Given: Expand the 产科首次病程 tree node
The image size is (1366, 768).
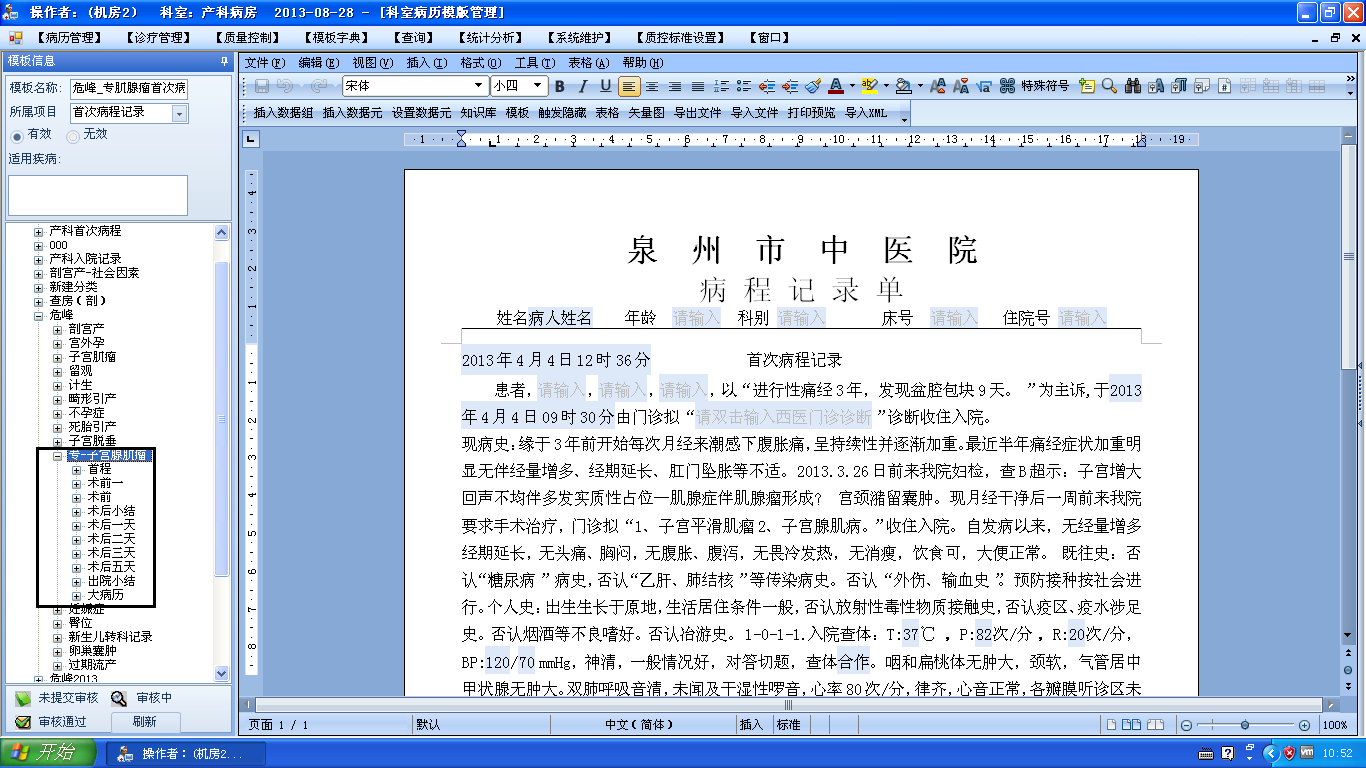Looking at the screenshot, I should (38, 231).
